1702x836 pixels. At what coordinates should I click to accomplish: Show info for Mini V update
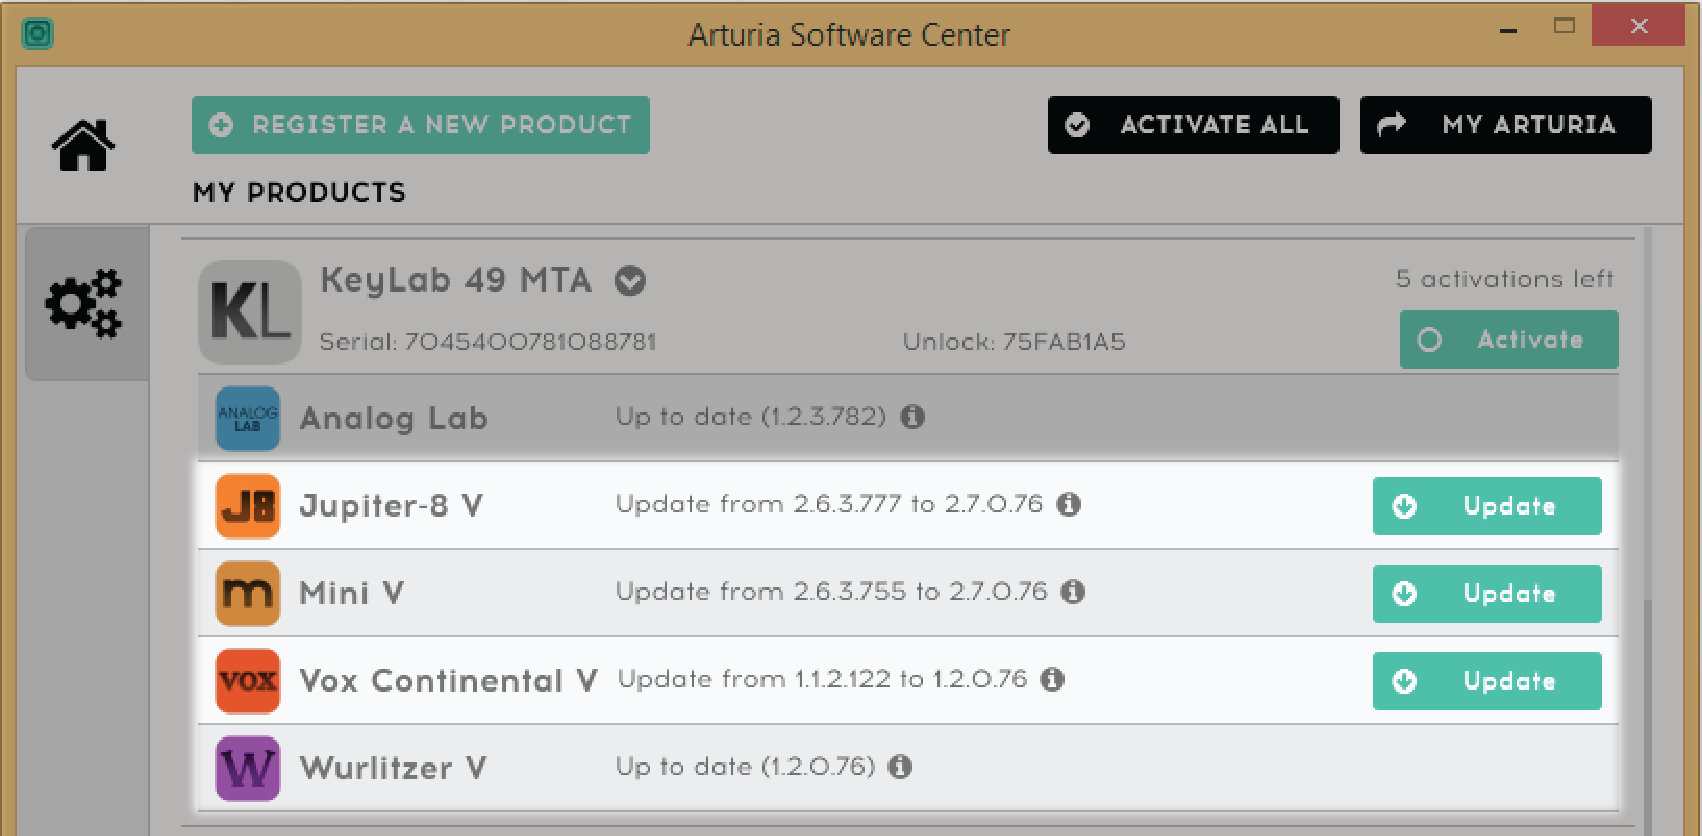point(1073,592)
